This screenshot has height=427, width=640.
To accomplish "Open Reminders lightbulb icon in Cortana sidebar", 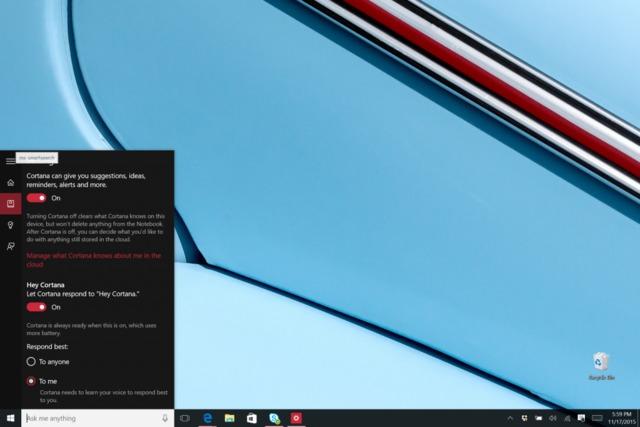I will click(11, 225).
